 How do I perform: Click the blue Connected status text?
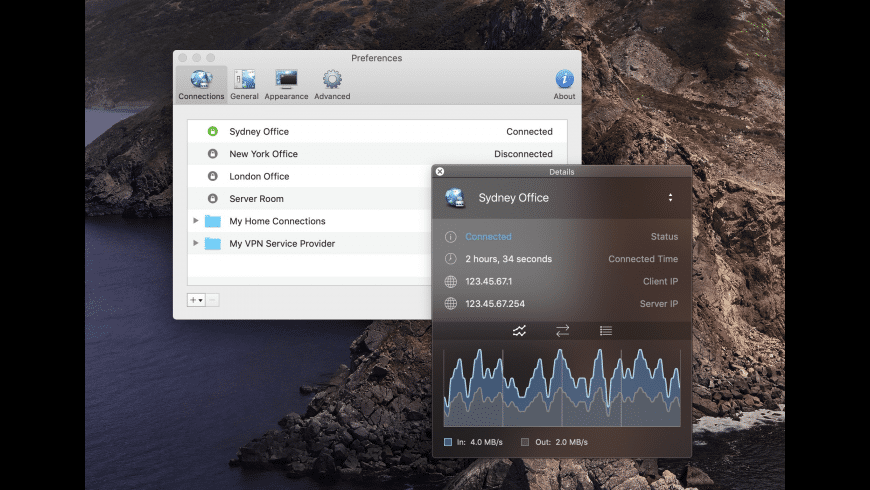(x=488, y=236)
